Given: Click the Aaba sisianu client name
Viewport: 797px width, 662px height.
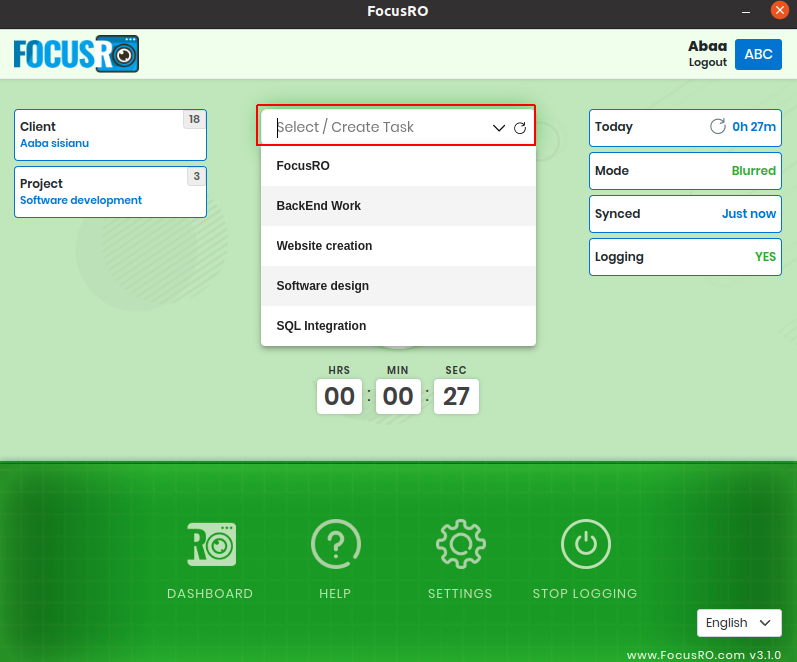Looking at the screenshot, I should point(54,143).
